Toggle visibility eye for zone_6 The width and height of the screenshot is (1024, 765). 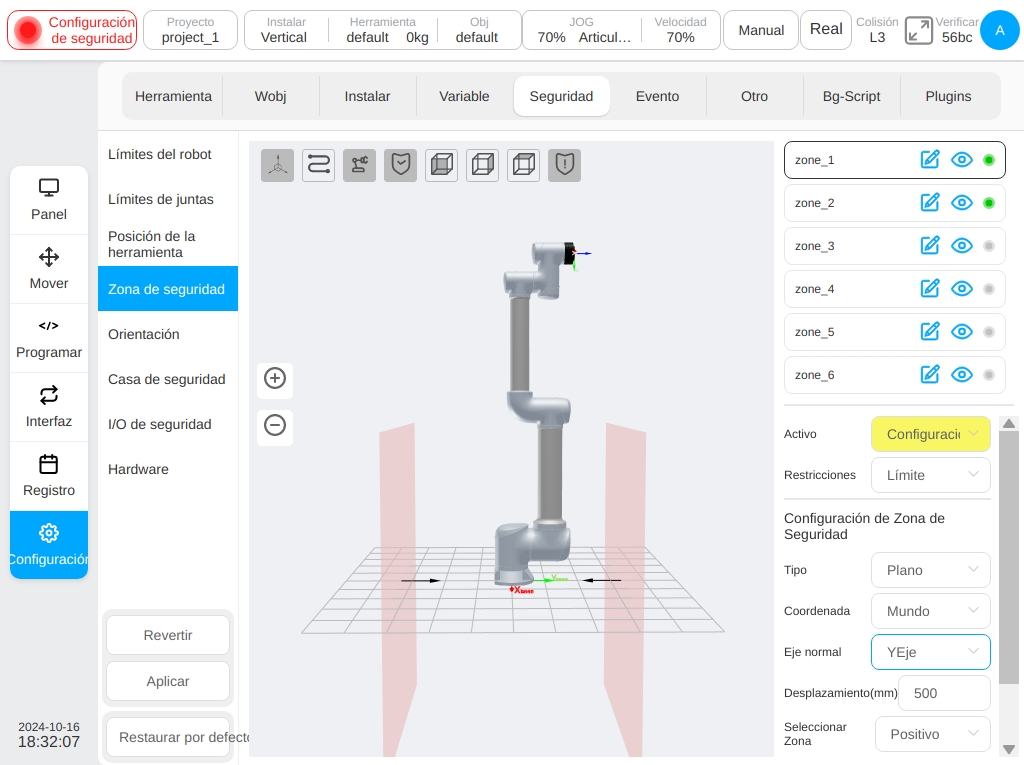962,375
